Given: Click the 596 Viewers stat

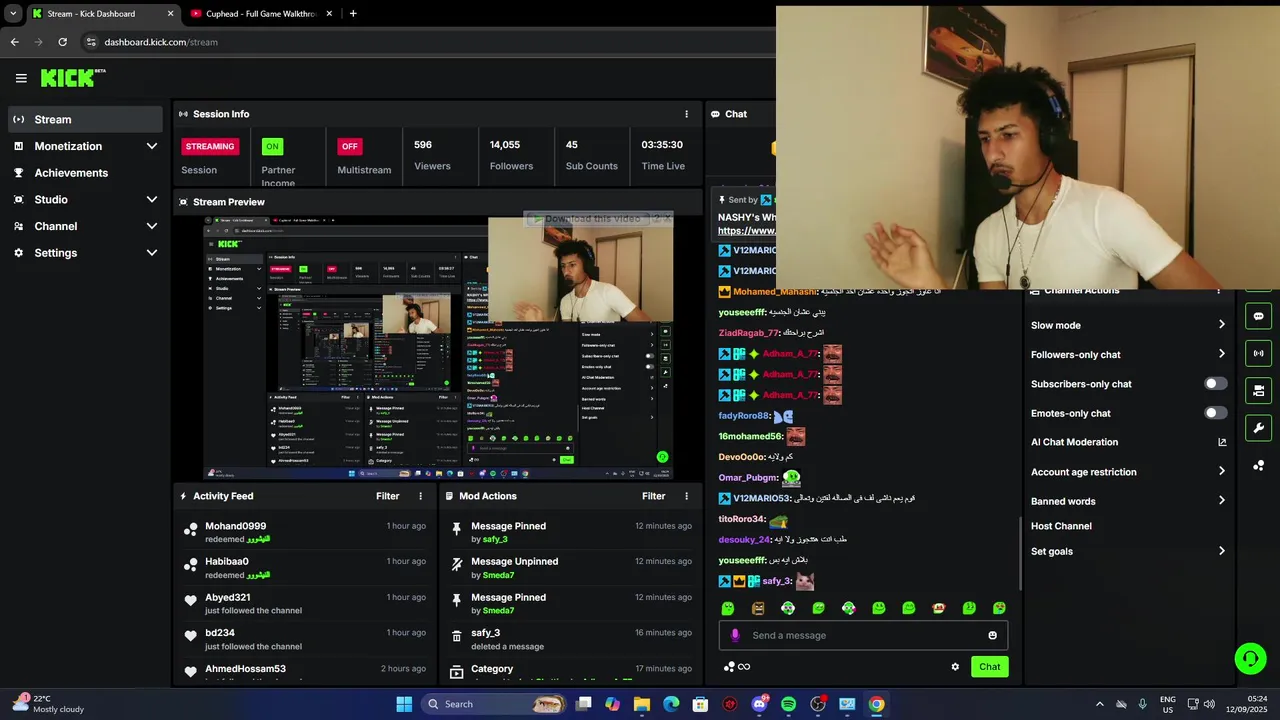Looking at the screenshot, I should pos(432,155).
